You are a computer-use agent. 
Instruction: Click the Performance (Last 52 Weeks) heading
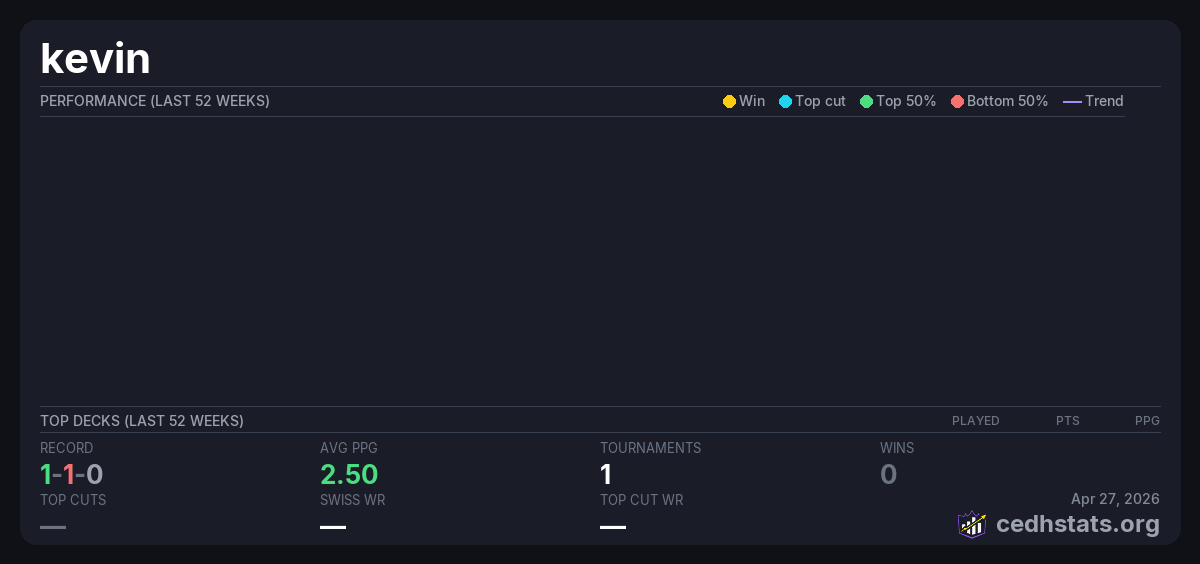pos(155,101)
